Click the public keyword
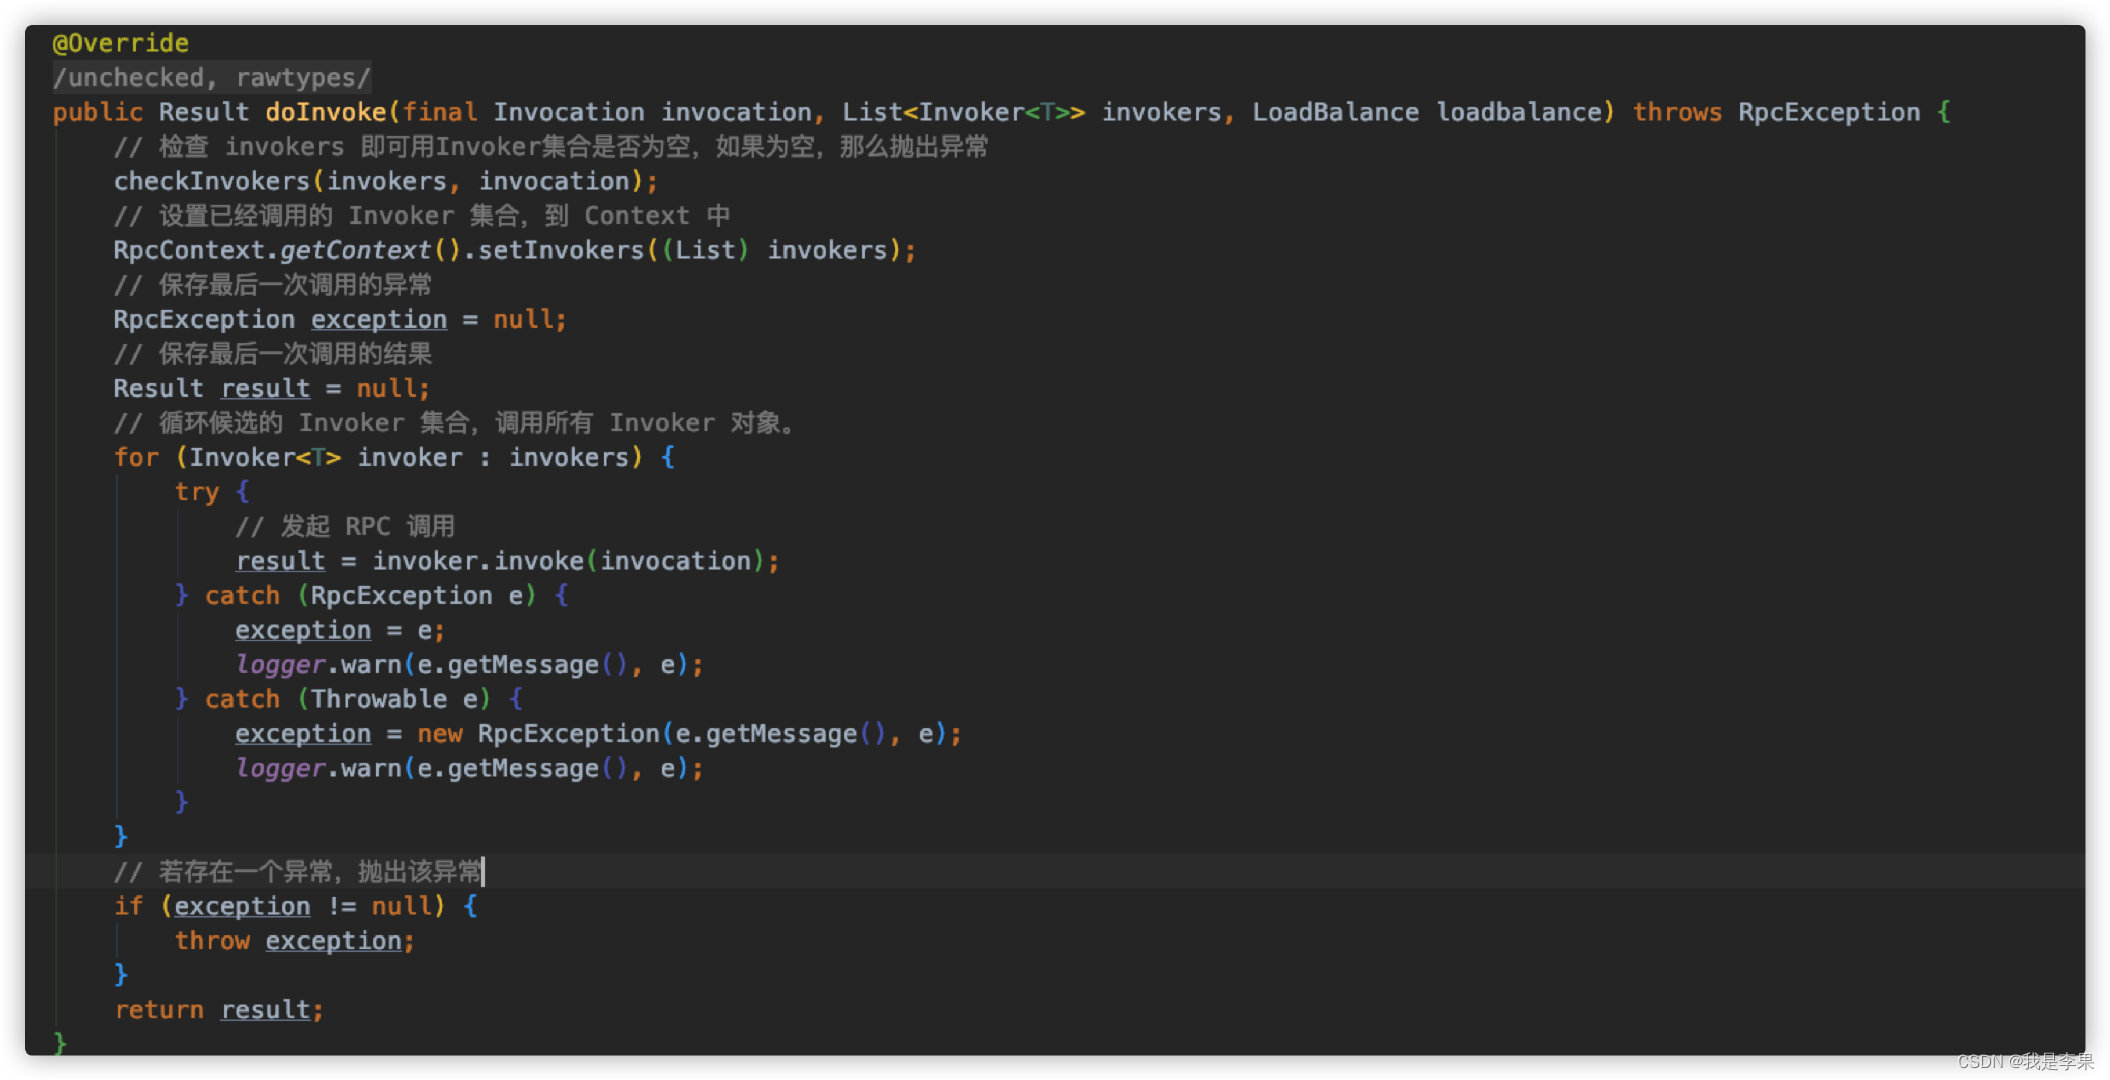2110x1080 pixels. coord(98,112)
